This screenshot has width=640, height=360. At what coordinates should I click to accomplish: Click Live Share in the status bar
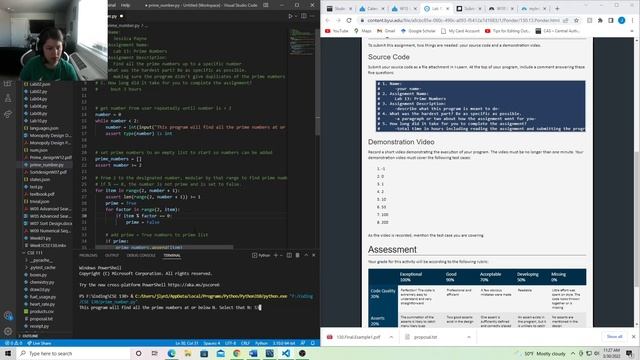pyautogui.click(x=39, y=343)
